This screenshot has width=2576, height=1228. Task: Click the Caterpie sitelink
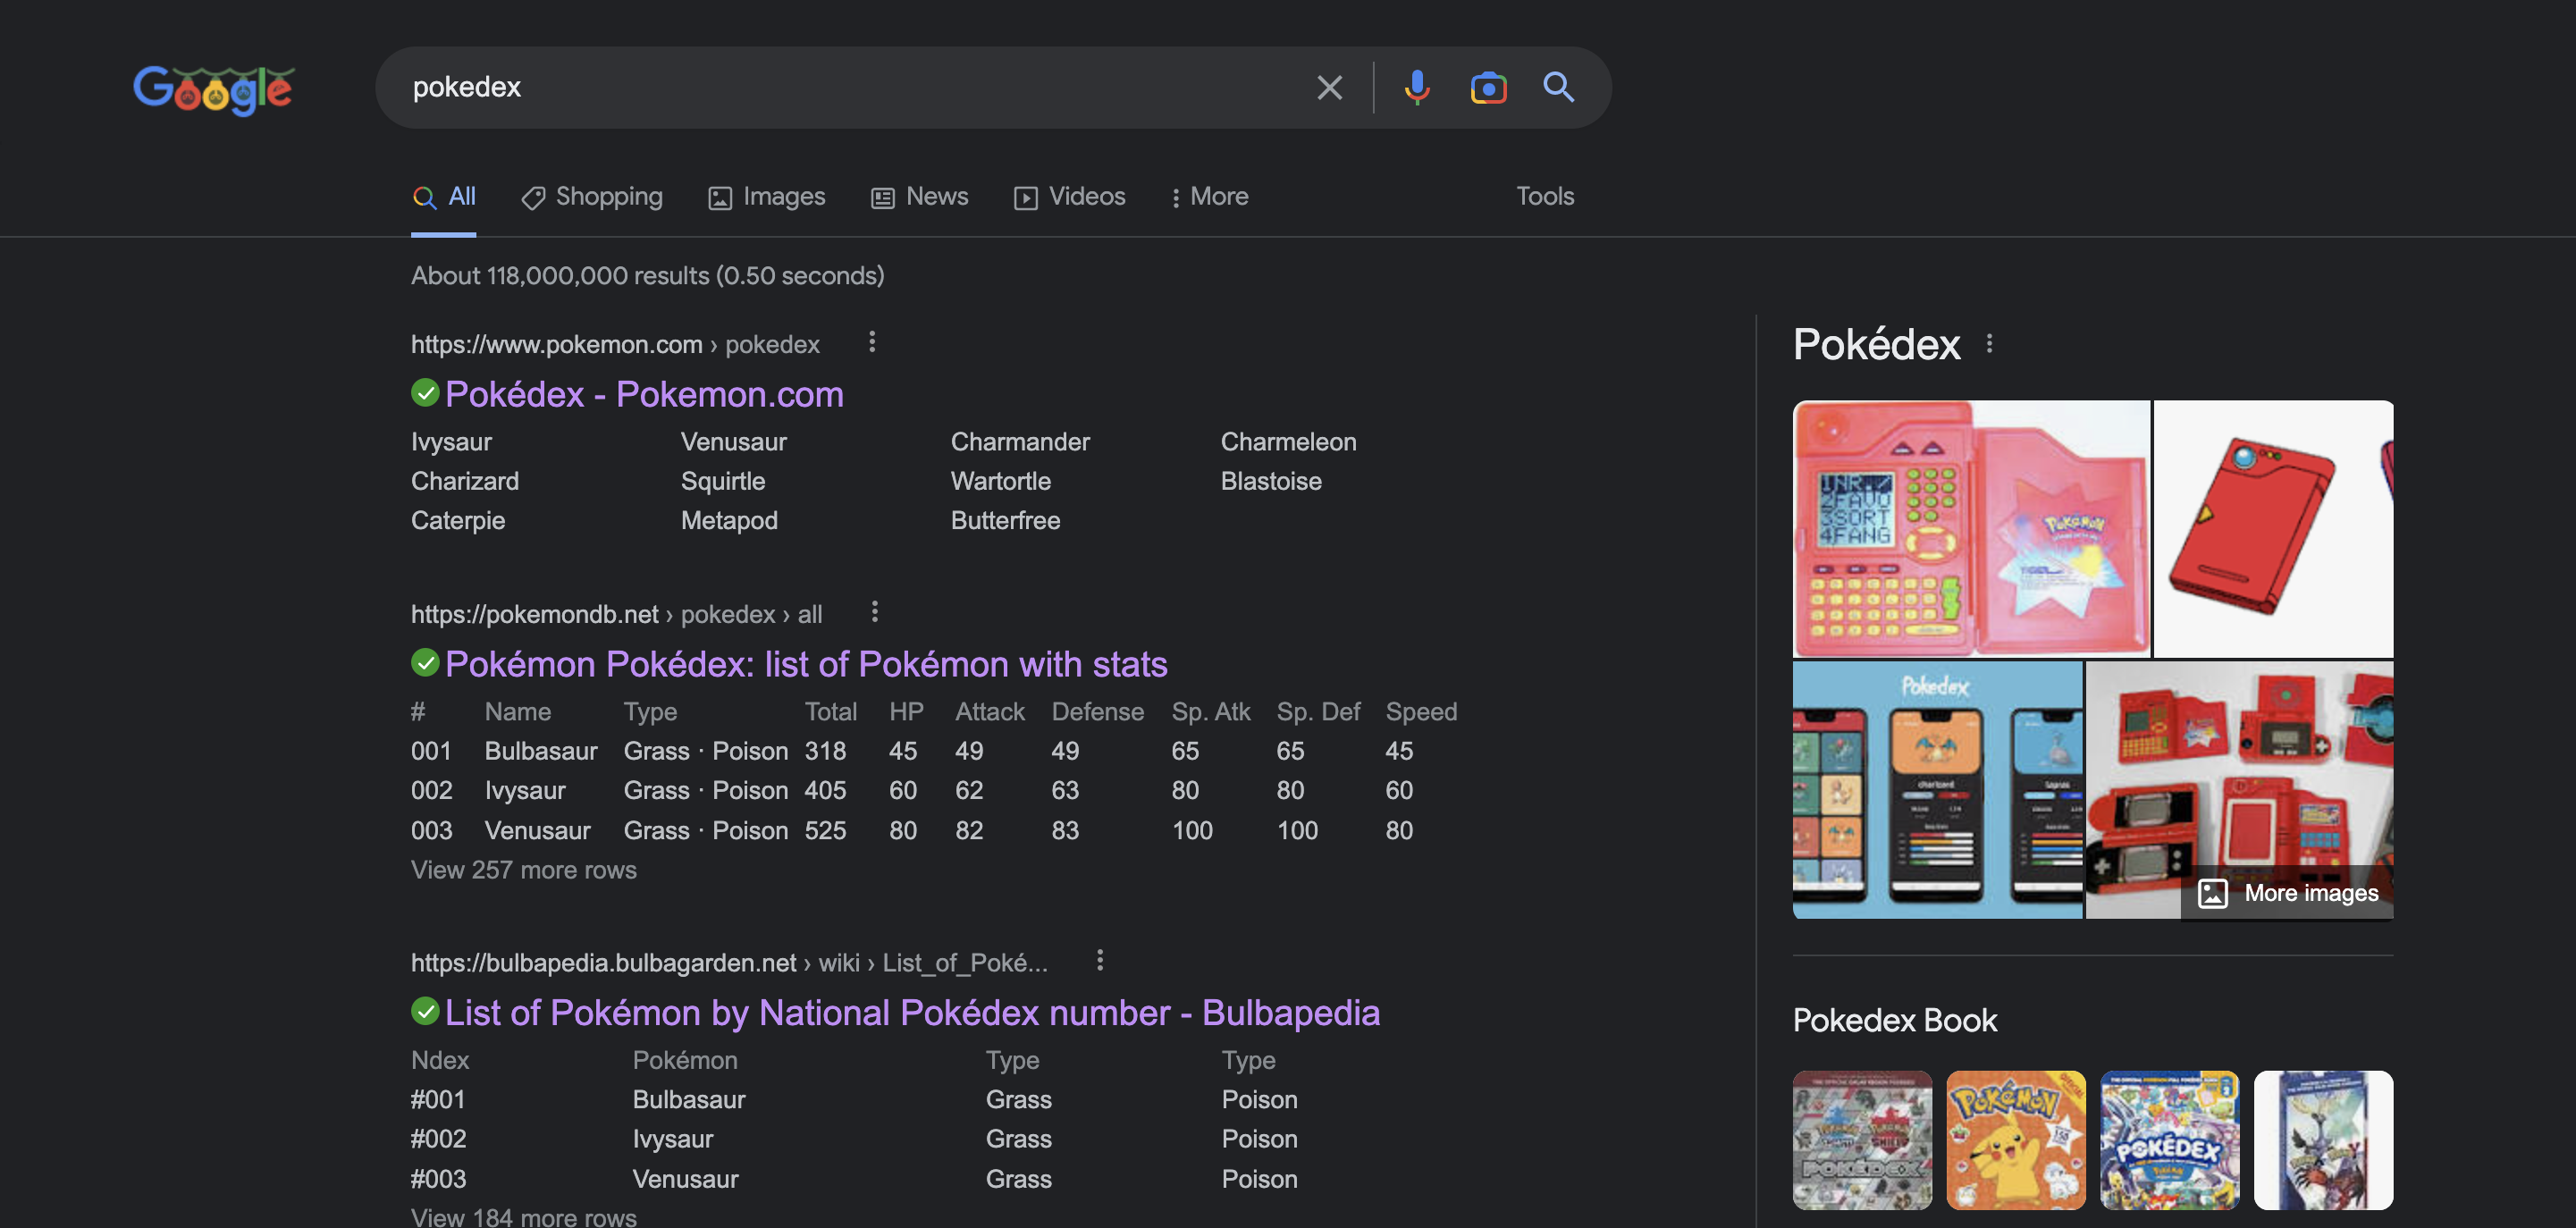pyautogui.click(x=458, y=521)
